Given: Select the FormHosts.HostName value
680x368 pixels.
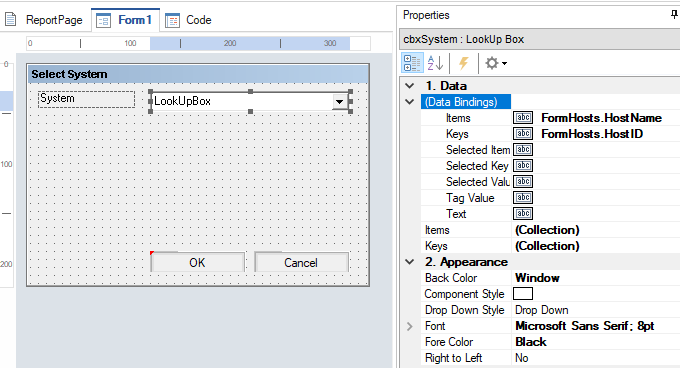Looking at the screenshot, I should click(601, 117).
